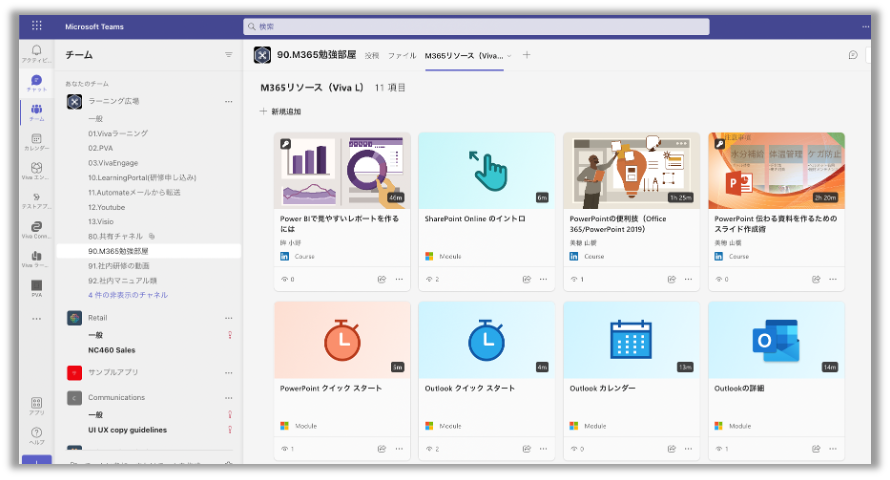This screenshot has height=480, width=890.
Task: Open the PowerPoint クイック スタート title
Action: 331,388
